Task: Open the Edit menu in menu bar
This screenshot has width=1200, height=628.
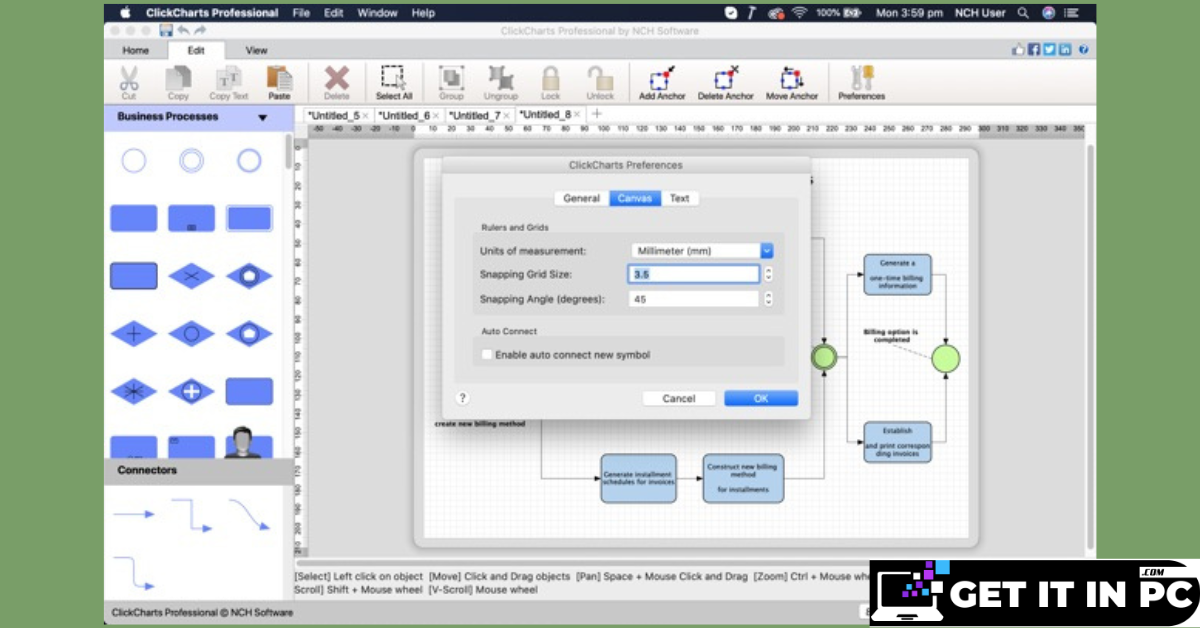Action: 334,13
